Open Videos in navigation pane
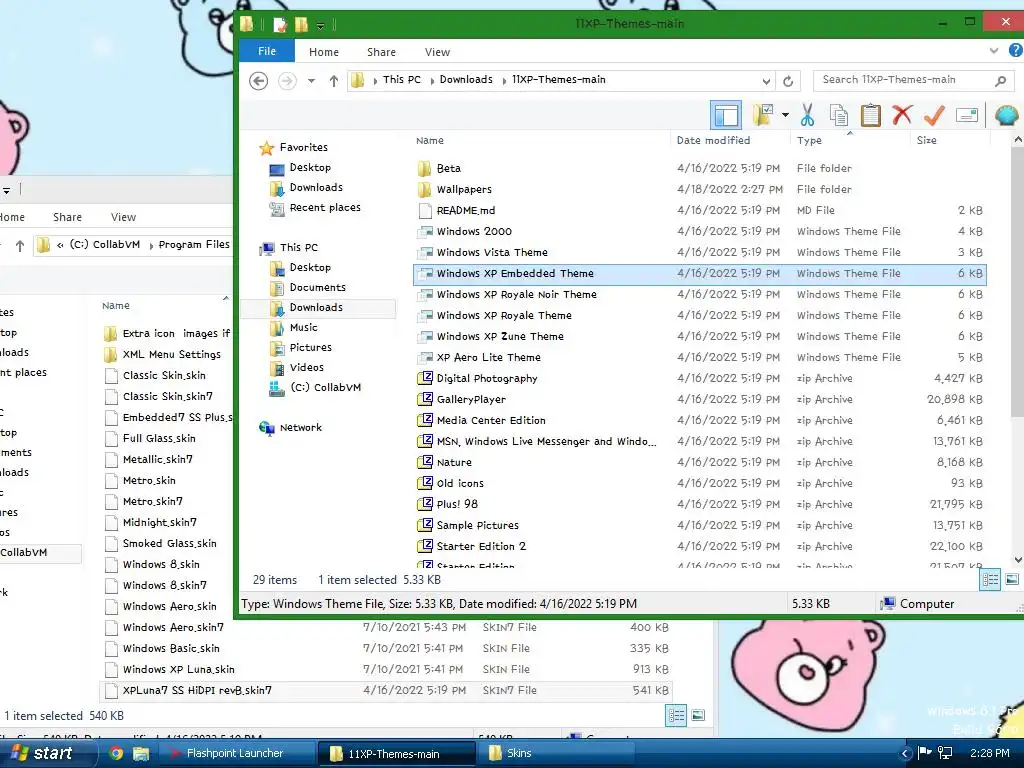 click(x=306, y=368)
